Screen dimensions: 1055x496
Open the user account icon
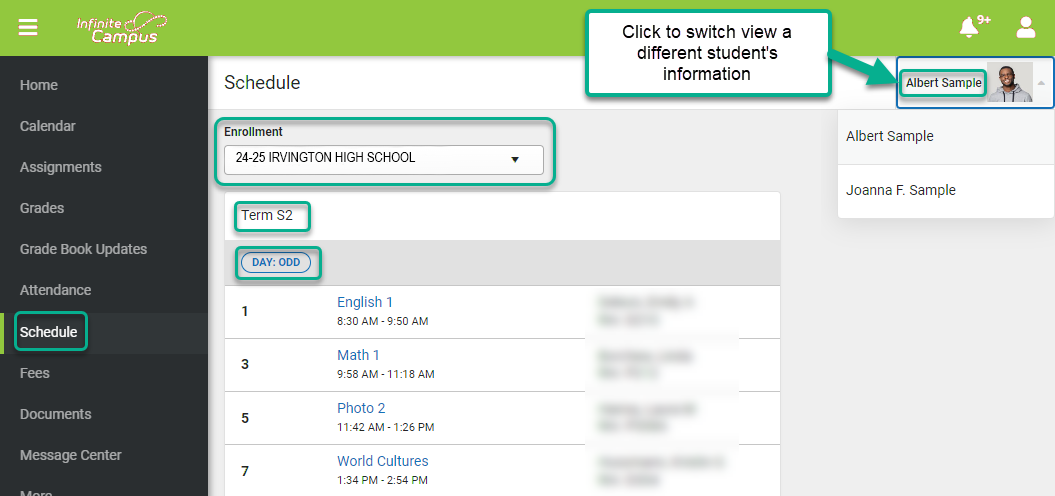[x=1025, y=28]
